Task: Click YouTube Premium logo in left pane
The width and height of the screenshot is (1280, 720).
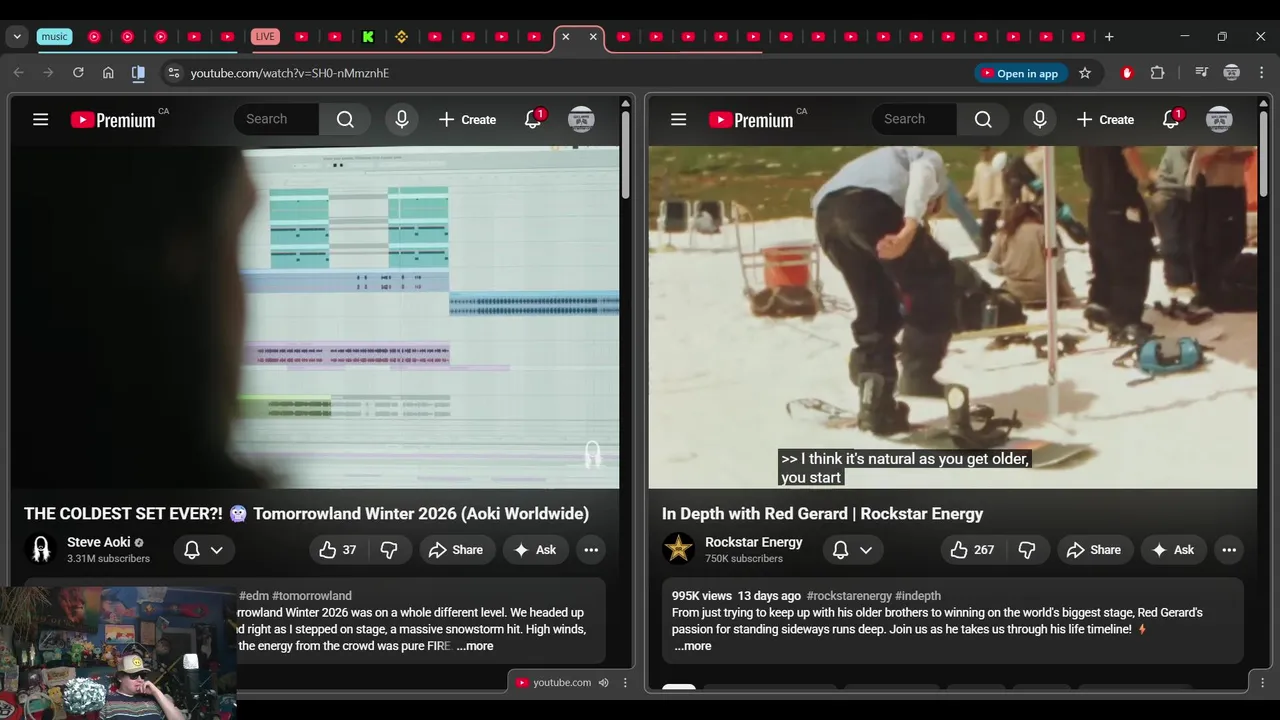Action: [113, 120]
